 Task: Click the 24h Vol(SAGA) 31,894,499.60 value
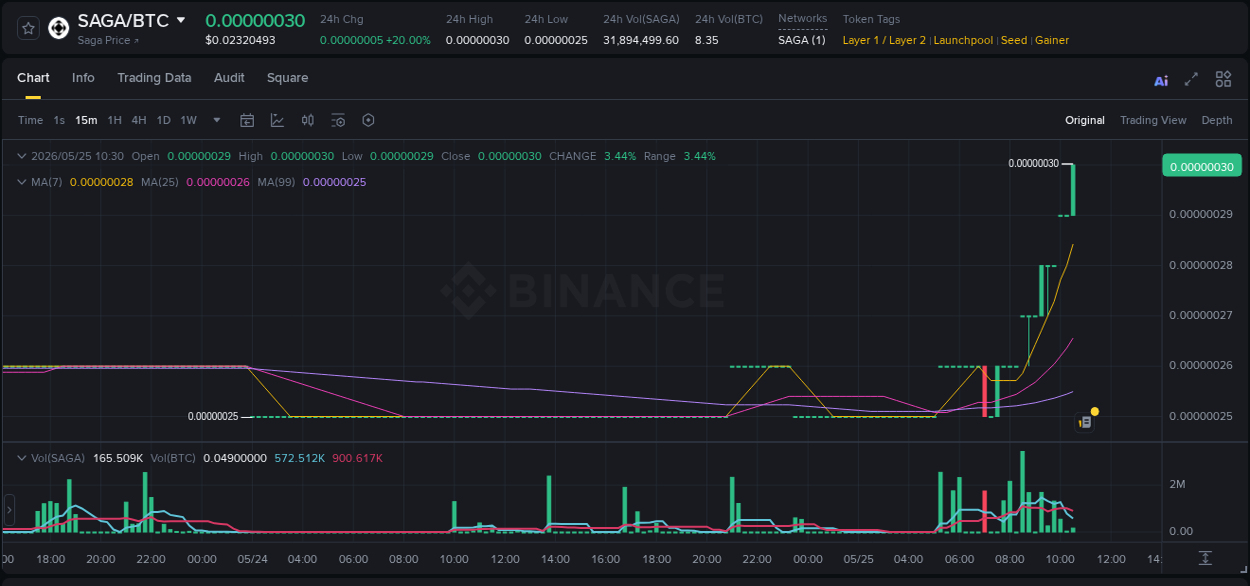641,40
